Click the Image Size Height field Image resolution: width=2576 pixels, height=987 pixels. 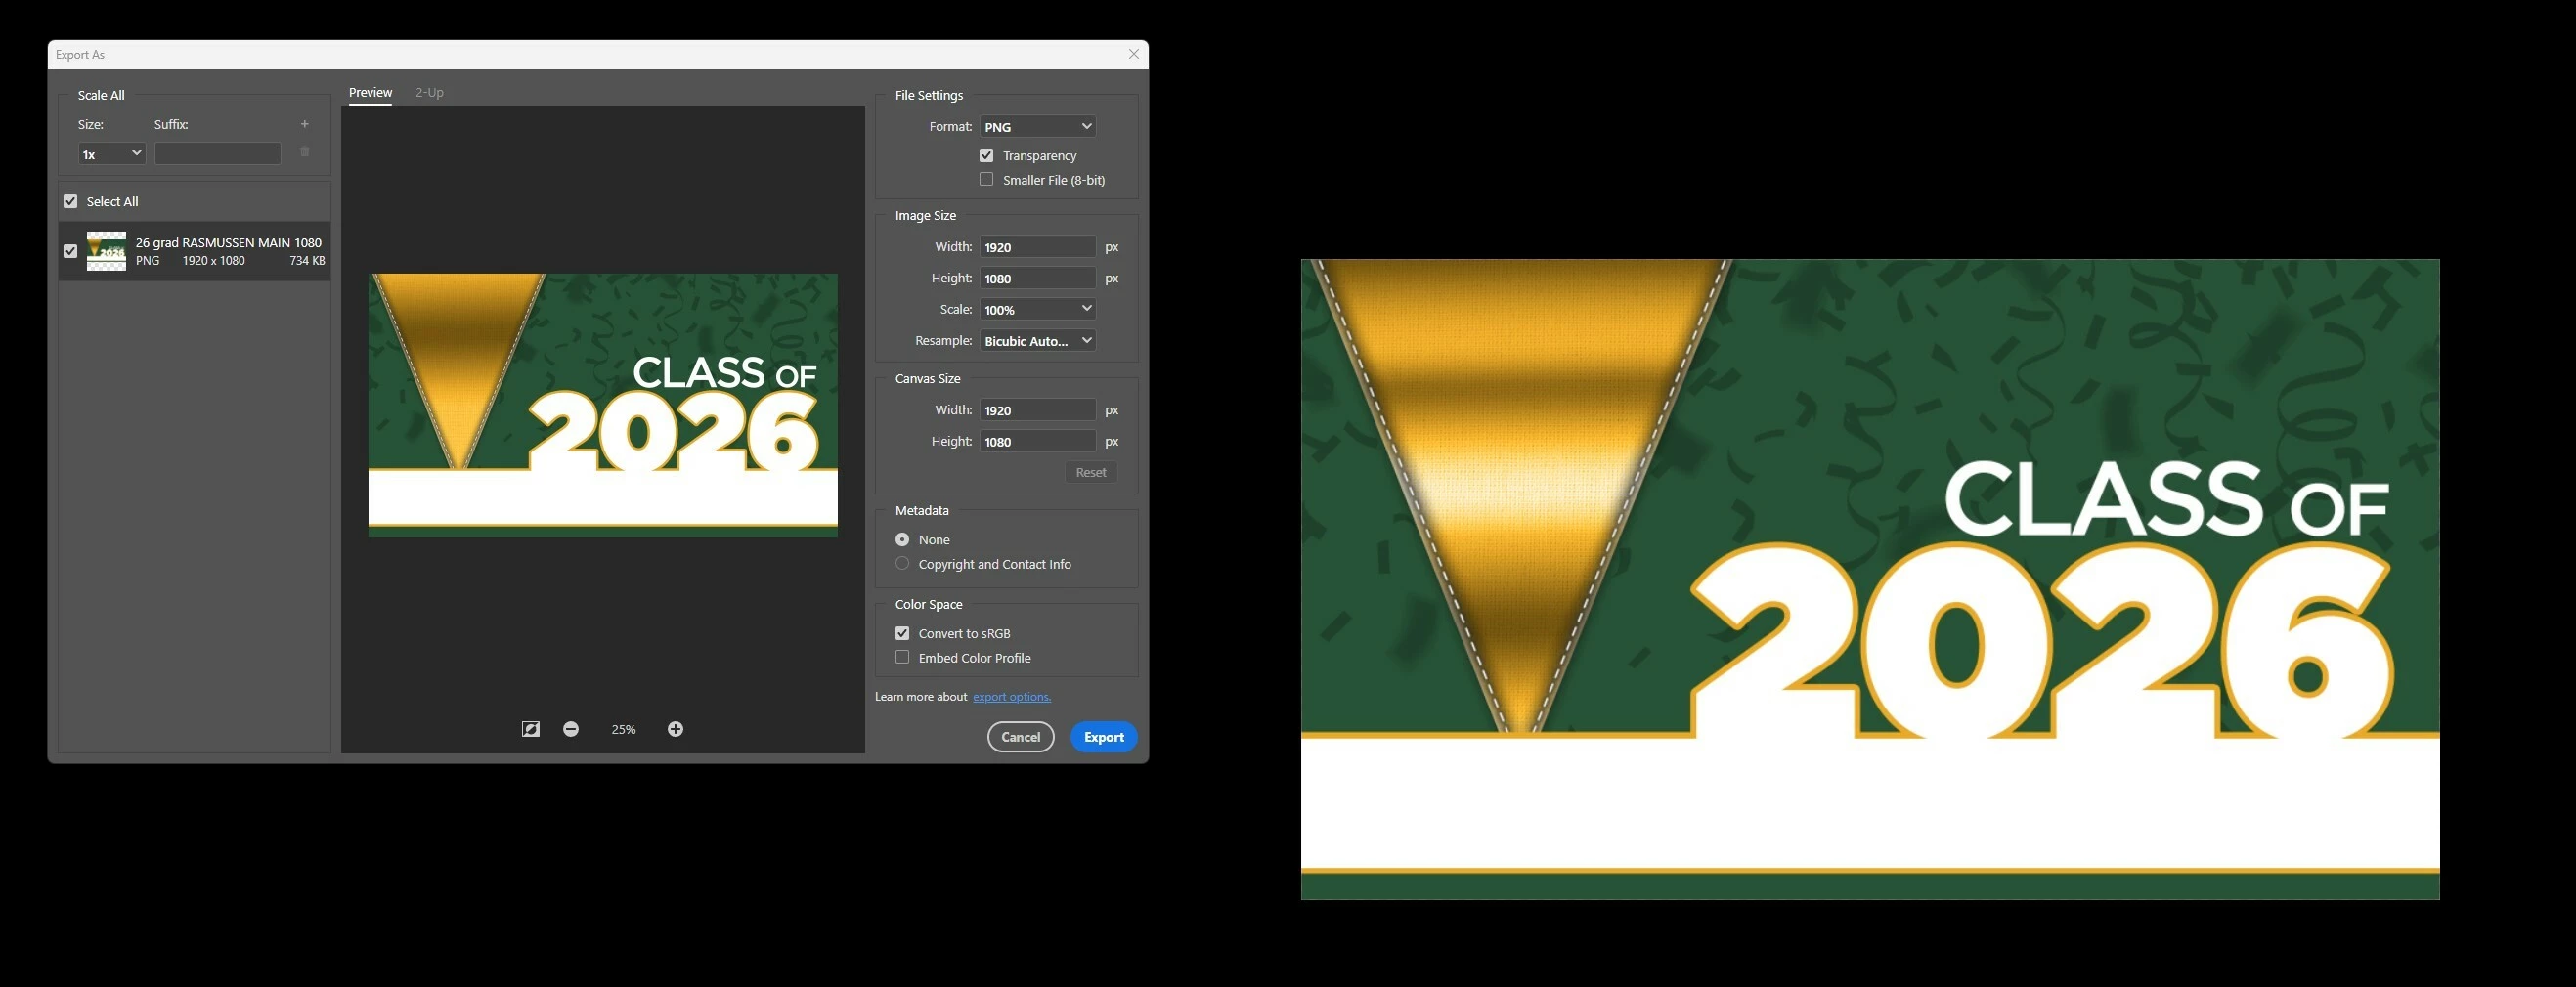tap(1037, 278)
